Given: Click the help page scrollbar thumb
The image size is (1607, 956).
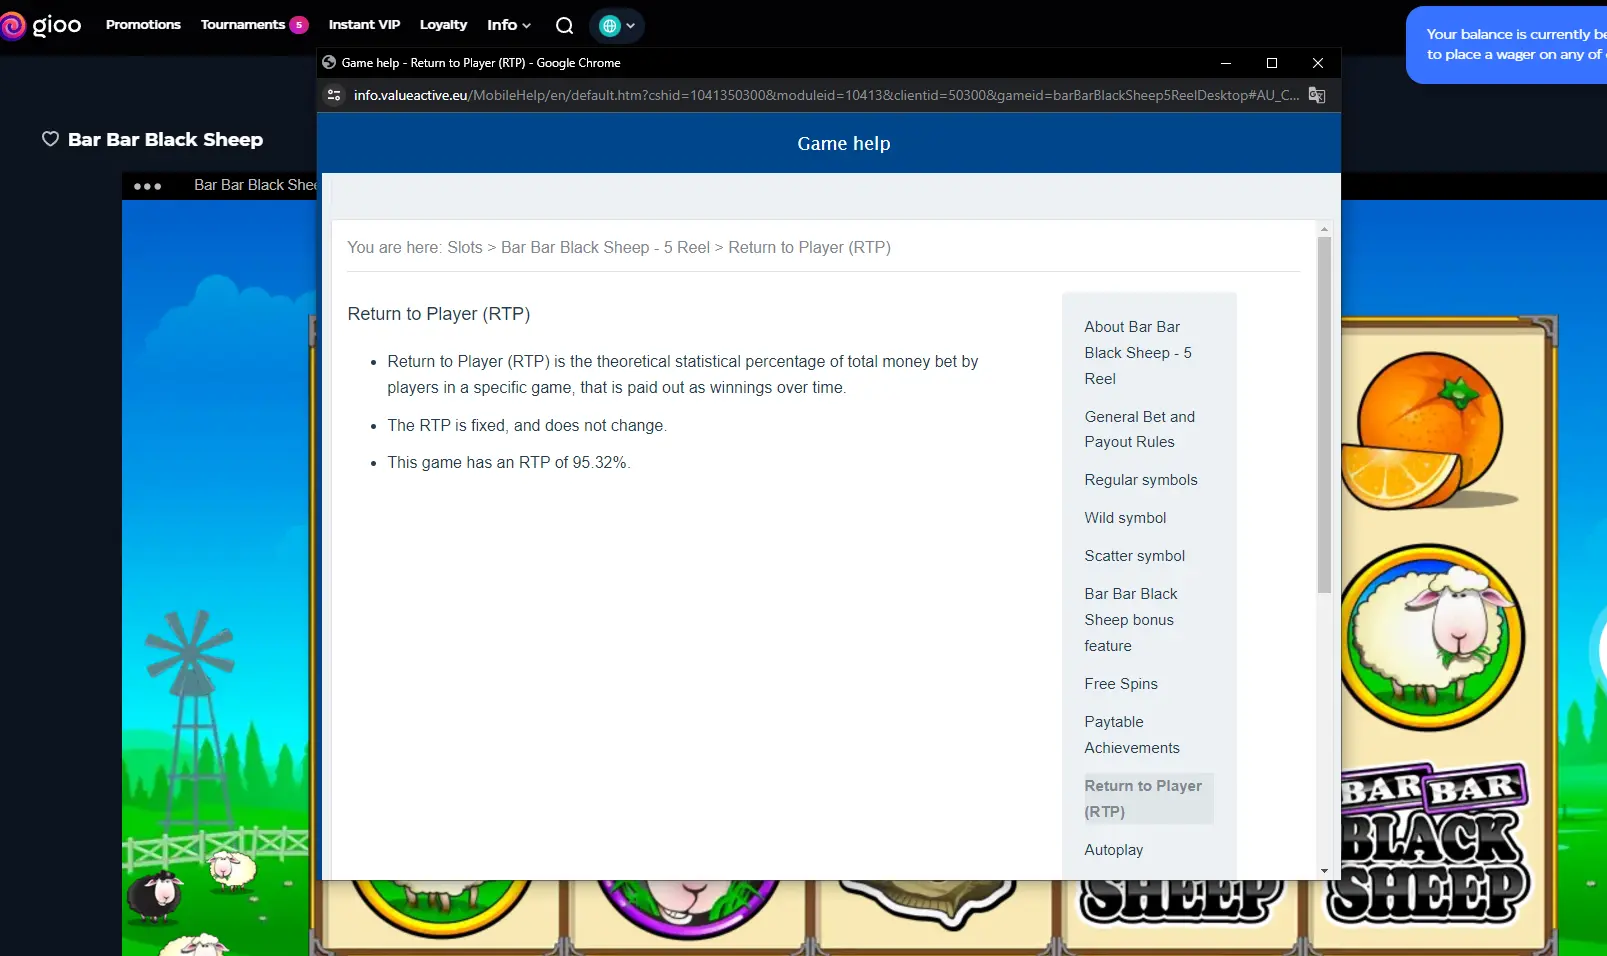Looking at the screenshot, I should click(1324, 415).
